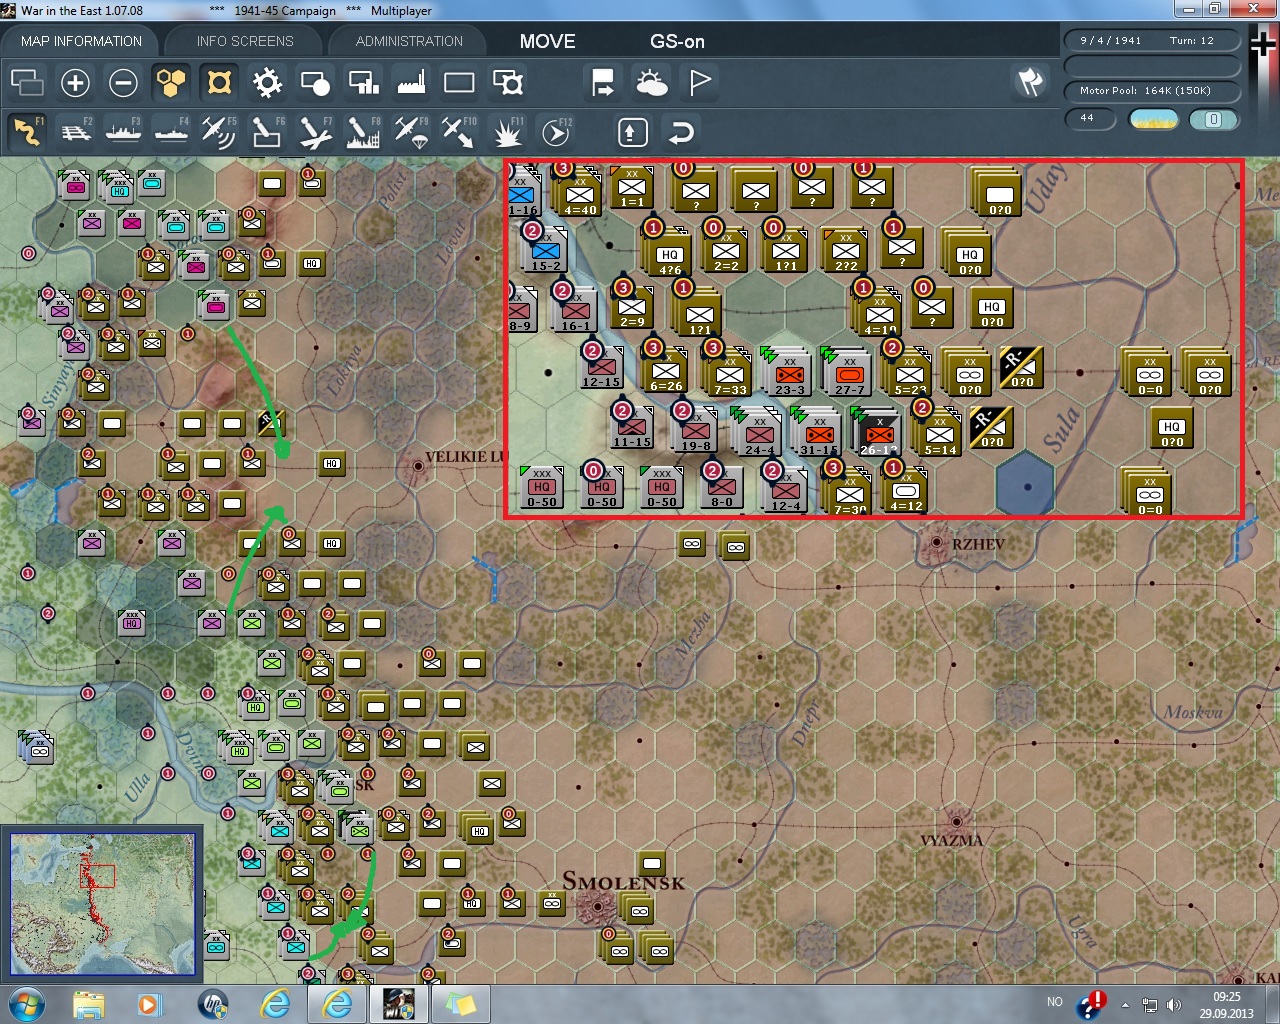Click the zoom in plus icon
Viewport: 1280px width, 1024px height.
pos(75,83)
